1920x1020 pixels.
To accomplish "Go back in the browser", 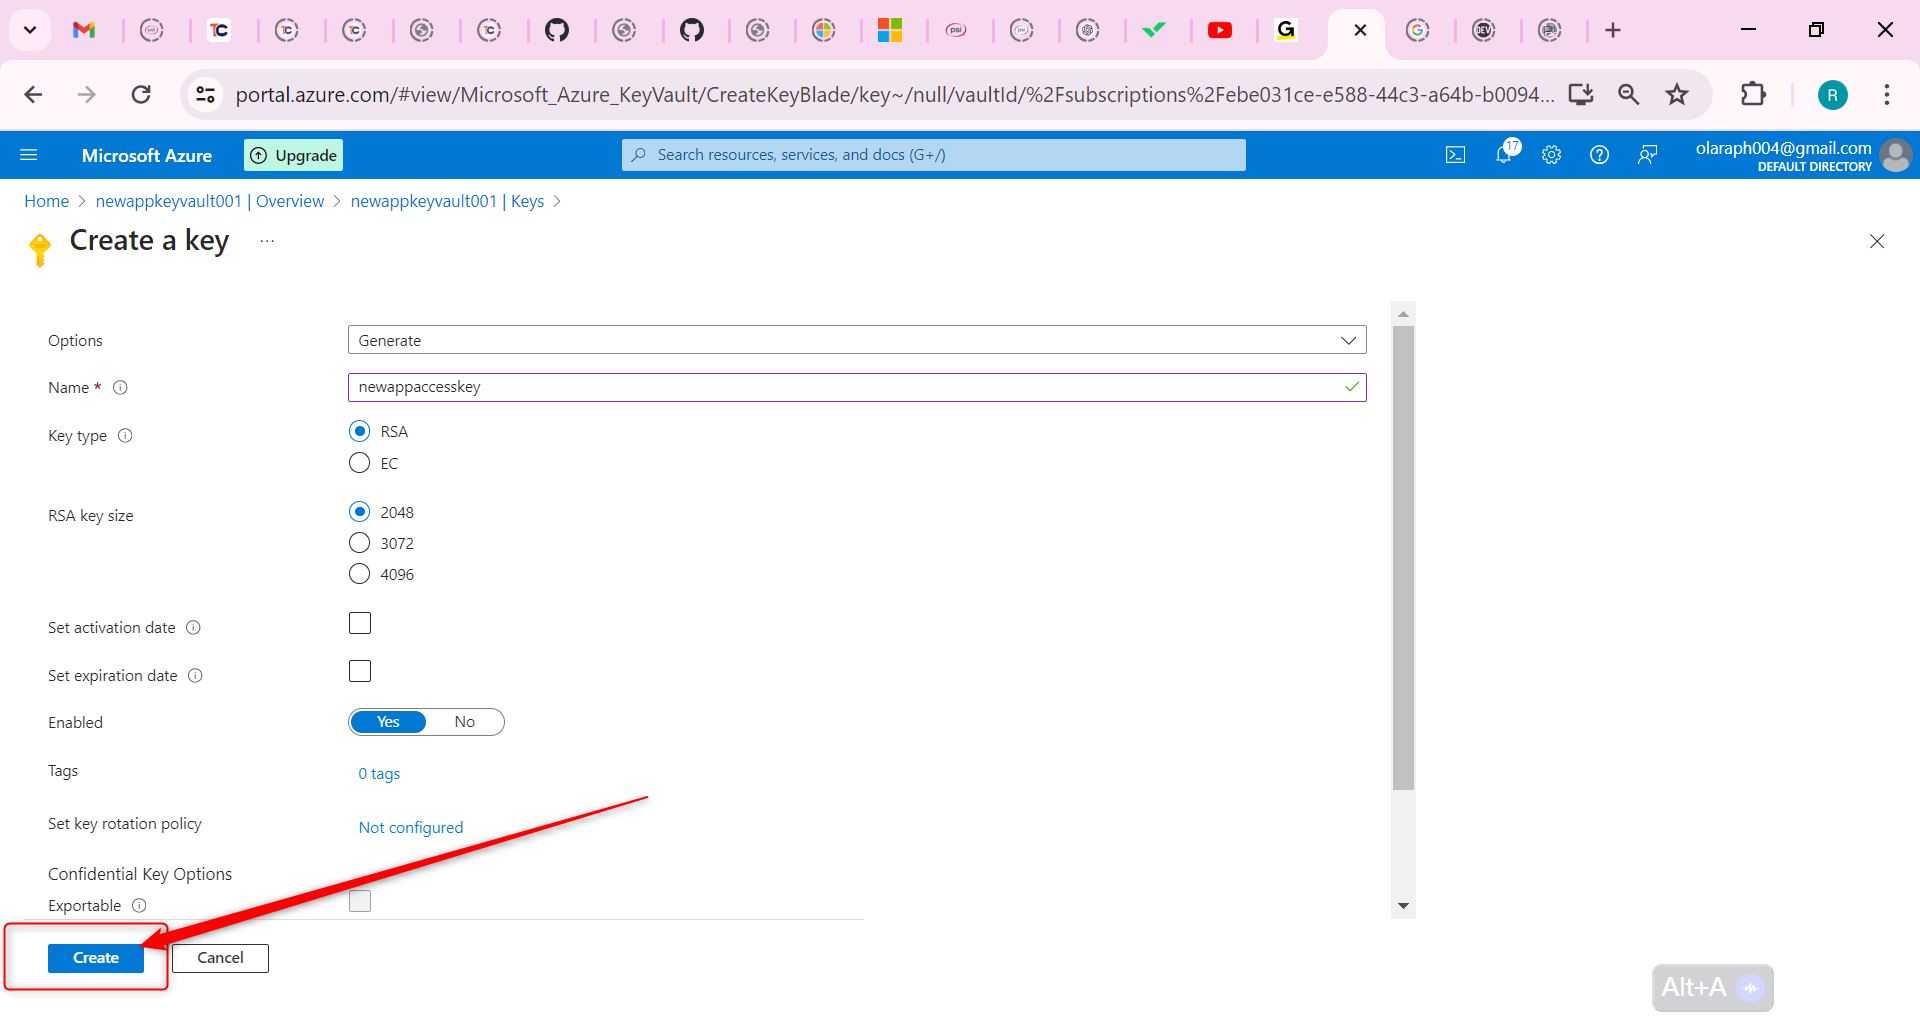I will 33,95.
